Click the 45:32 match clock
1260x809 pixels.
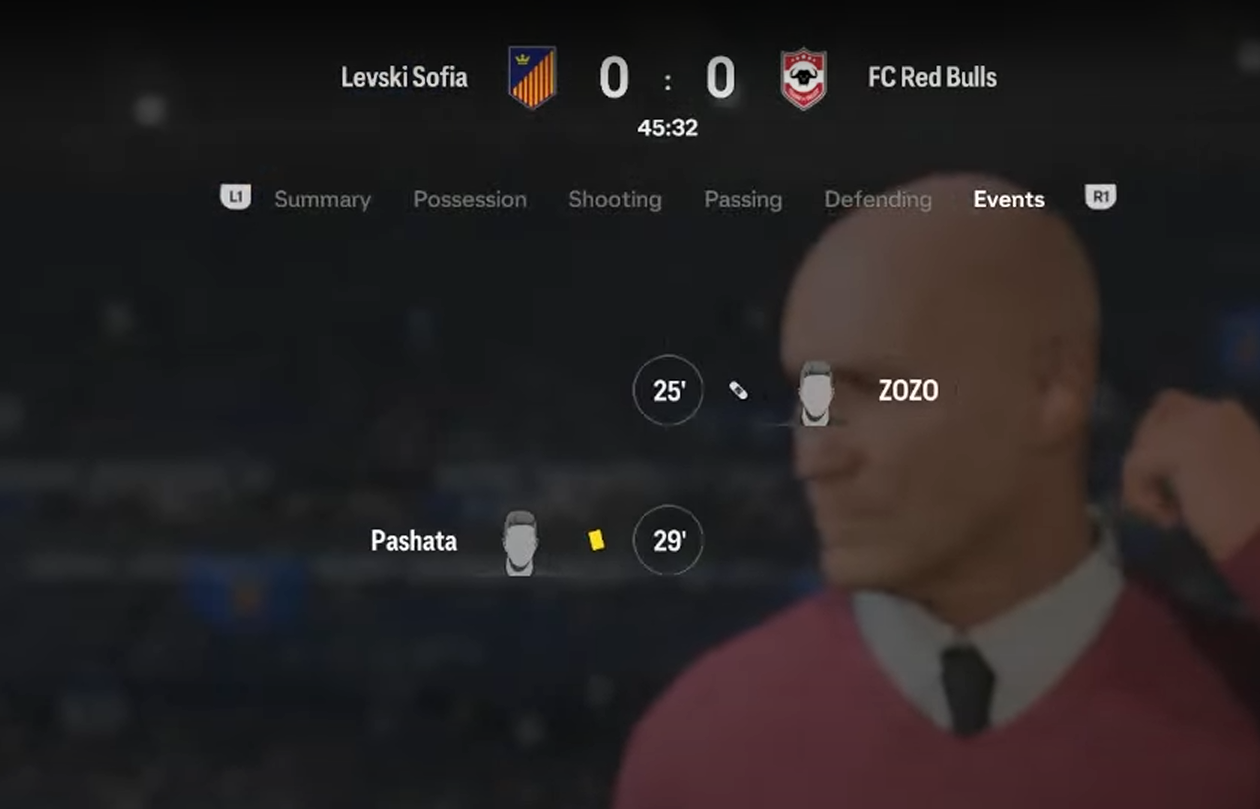point(668,128)
